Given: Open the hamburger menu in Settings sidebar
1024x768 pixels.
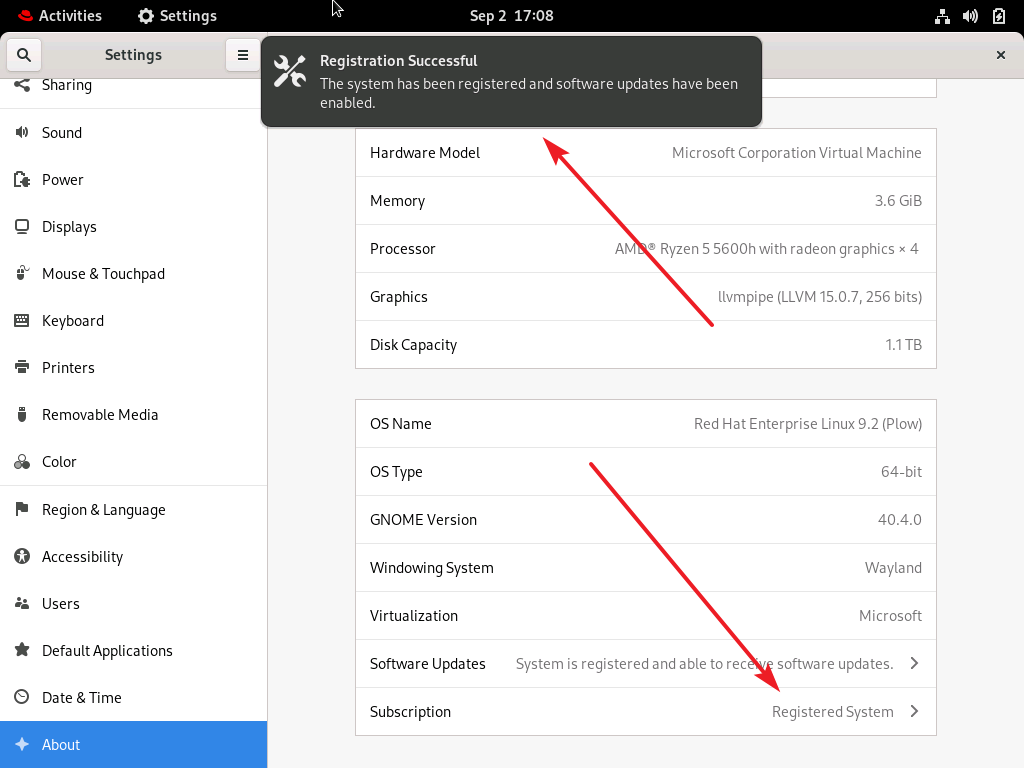Looking at the screenshot, I should click(x=242, y=55).
